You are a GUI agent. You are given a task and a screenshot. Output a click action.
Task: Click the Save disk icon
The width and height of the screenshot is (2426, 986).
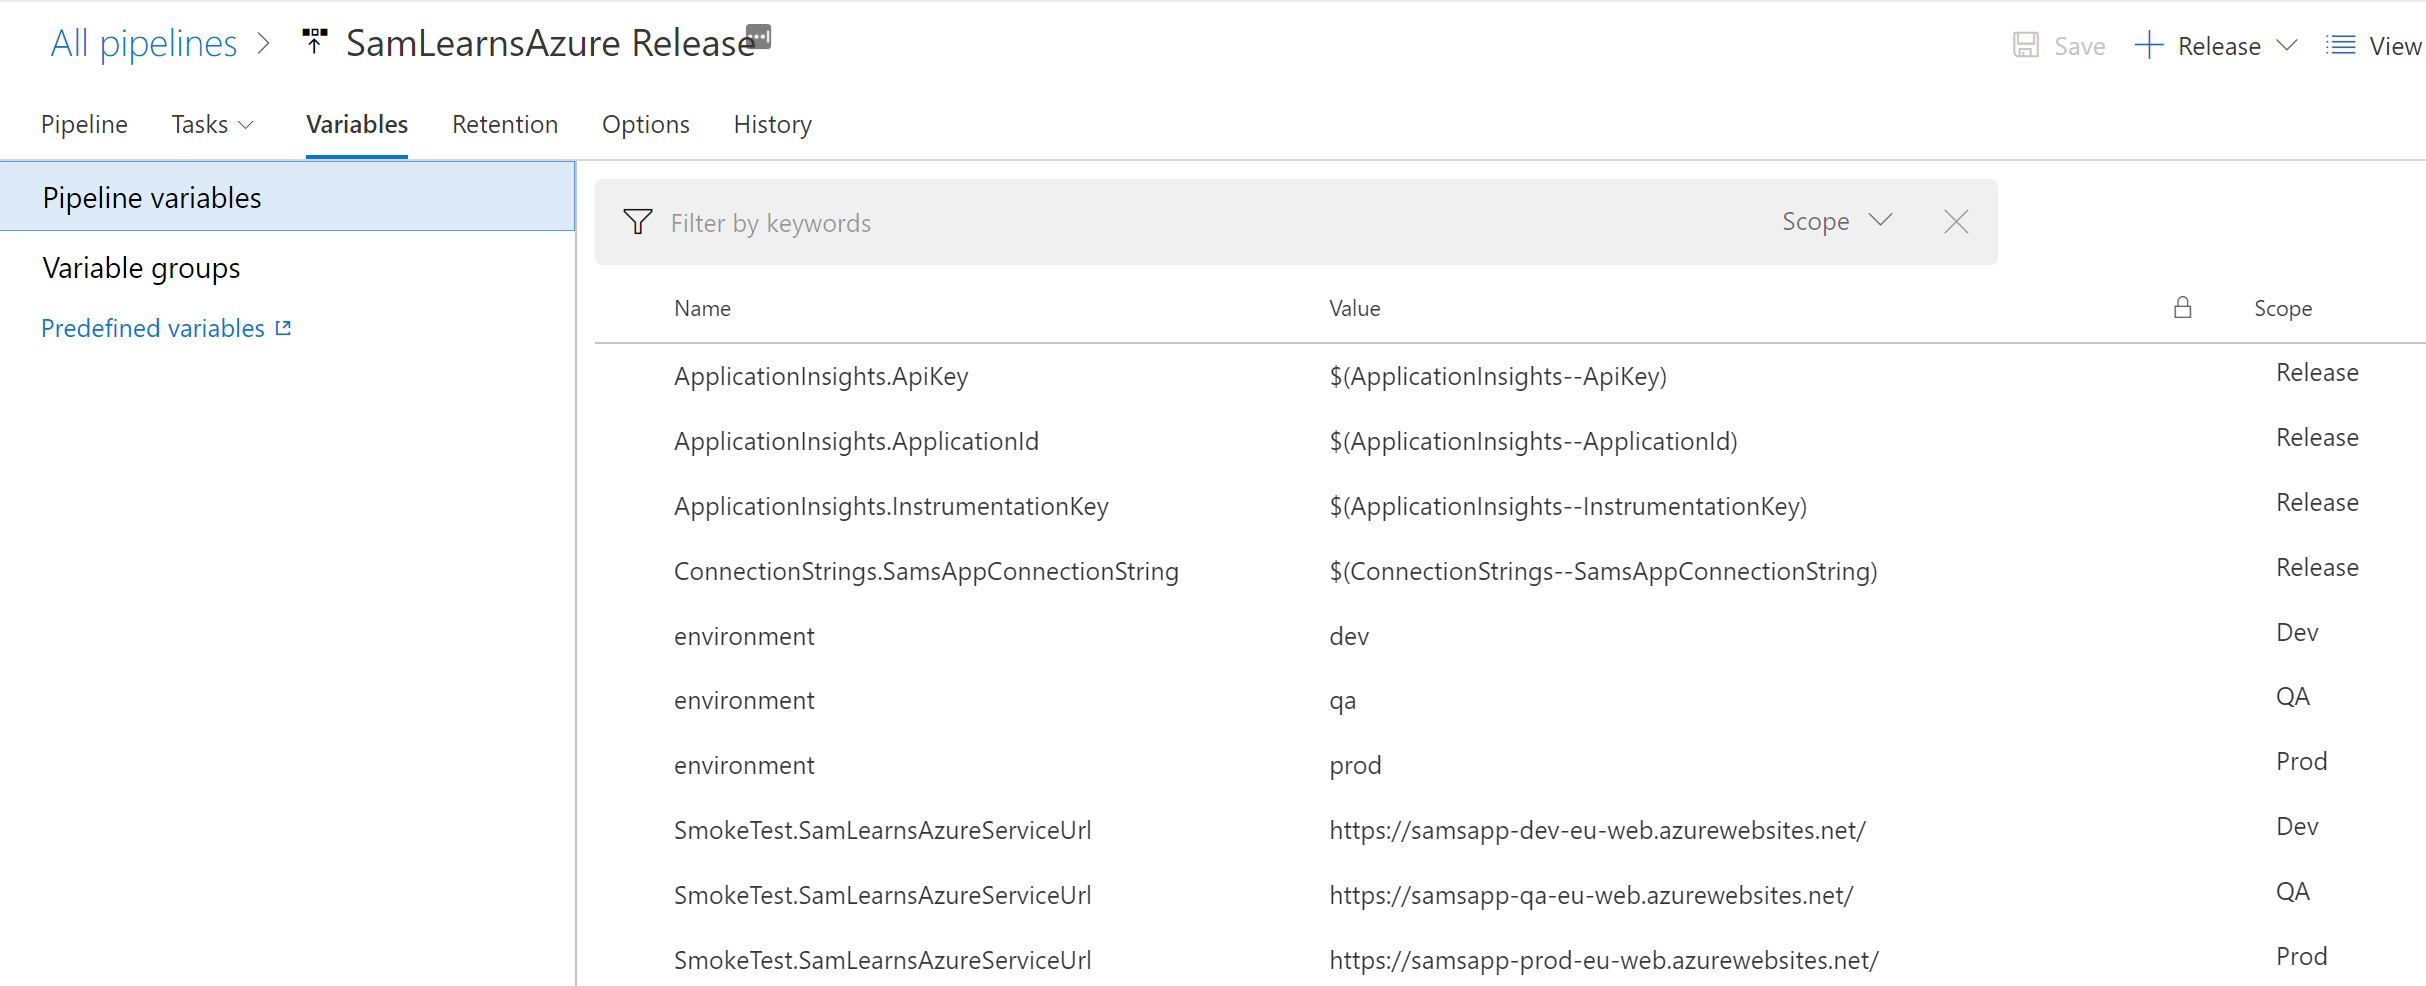pyautogui.click(x=2025, y=45)
